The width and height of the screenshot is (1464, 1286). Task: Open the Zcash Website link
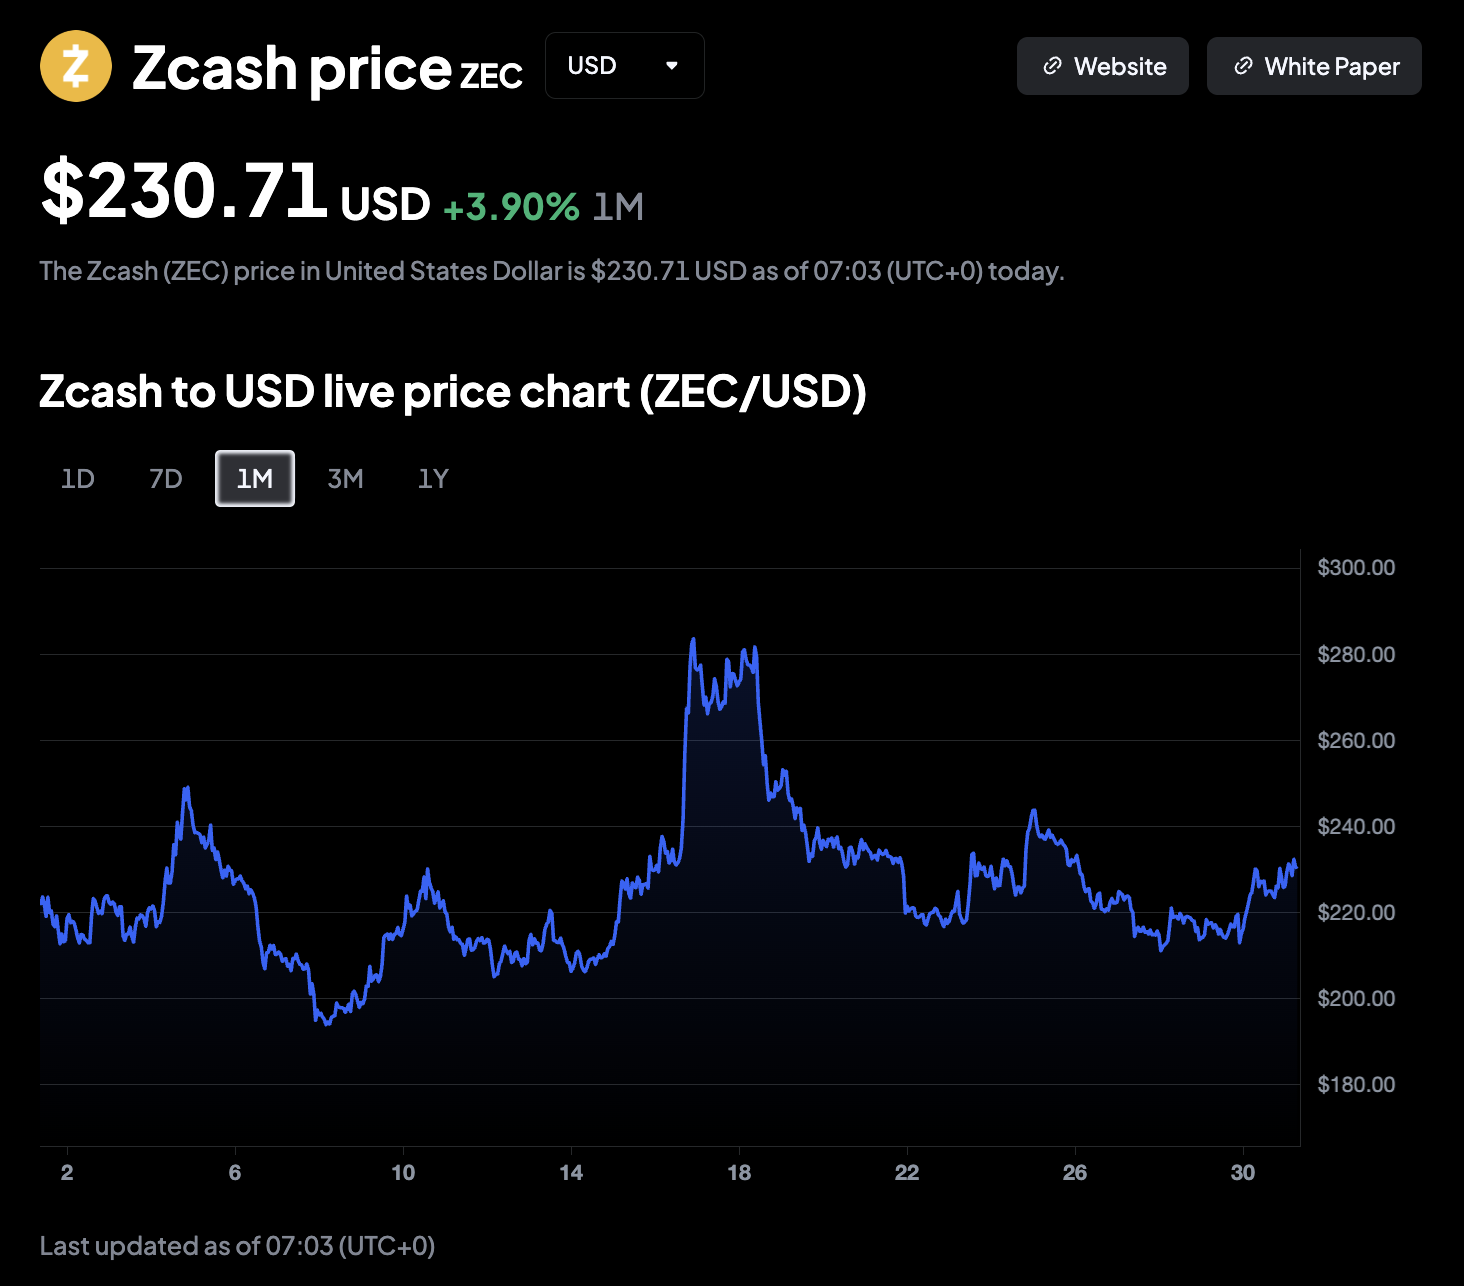click(x=1102, y=66)
